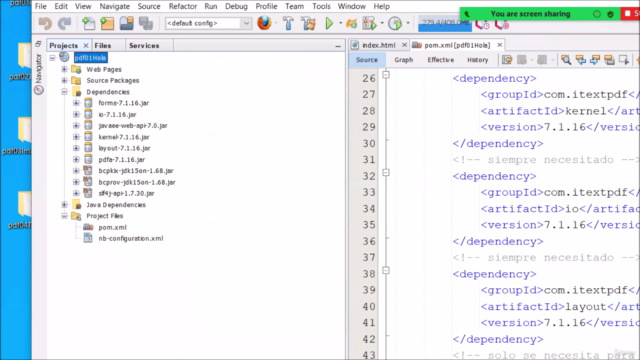The width and height of the screenshot is (640, 360).
Task: Expand the Web Pages folder
Action: pos(64,69)
